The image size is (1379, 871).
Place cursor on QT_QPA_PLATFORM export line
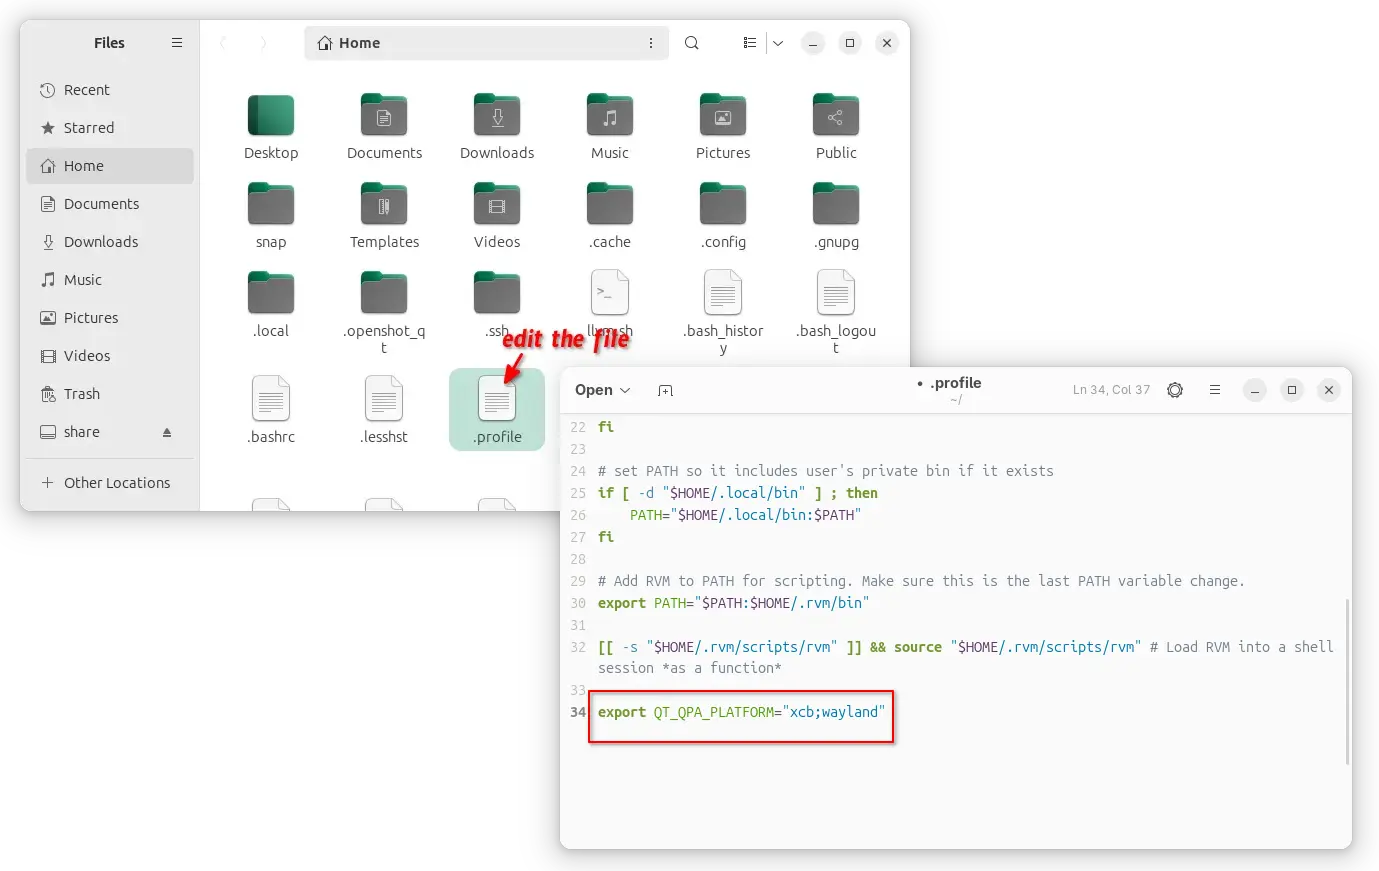pos(740,712)
